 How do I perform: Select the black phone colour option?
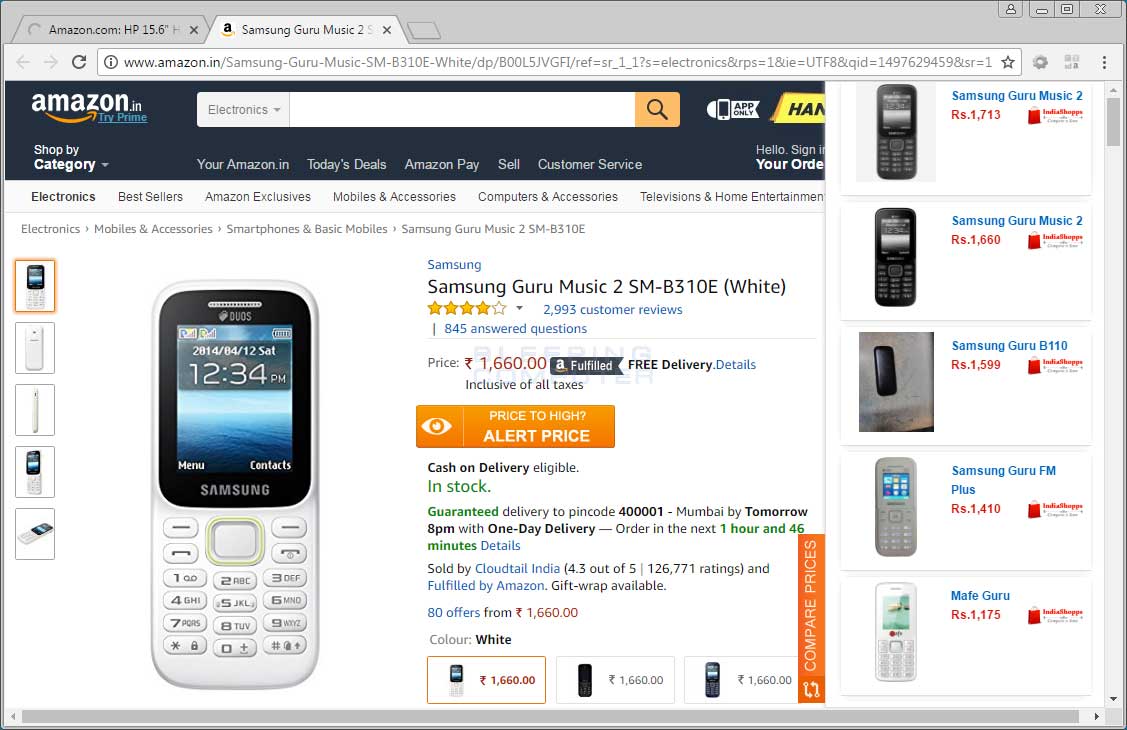(x=615, y=680)
